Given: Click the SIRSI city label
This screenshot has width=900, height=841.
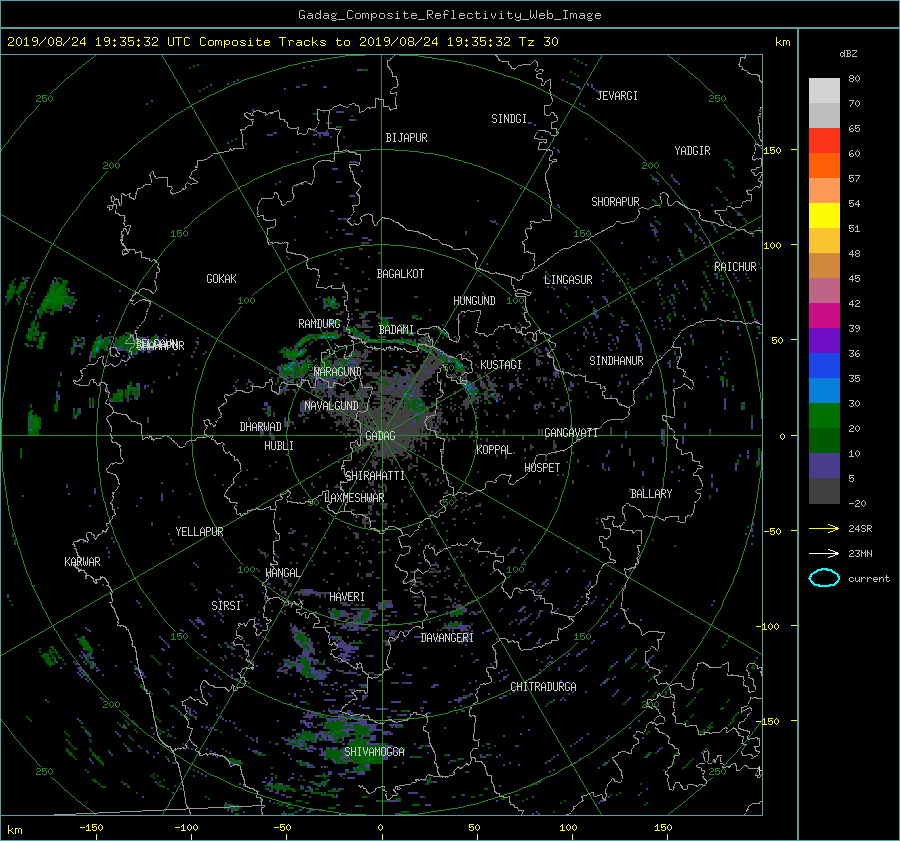Looking at the screenshot, I should point(226,606).
